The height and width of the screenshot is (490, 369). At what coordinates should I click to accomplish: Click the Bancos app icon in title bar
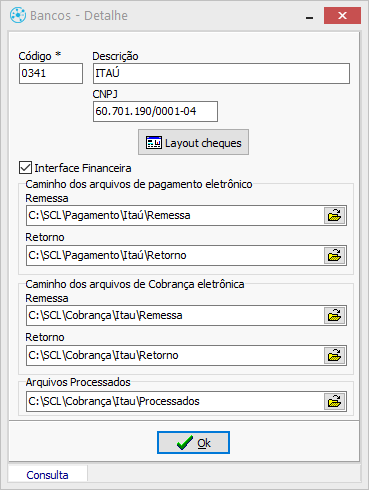(x=18, y=15)
